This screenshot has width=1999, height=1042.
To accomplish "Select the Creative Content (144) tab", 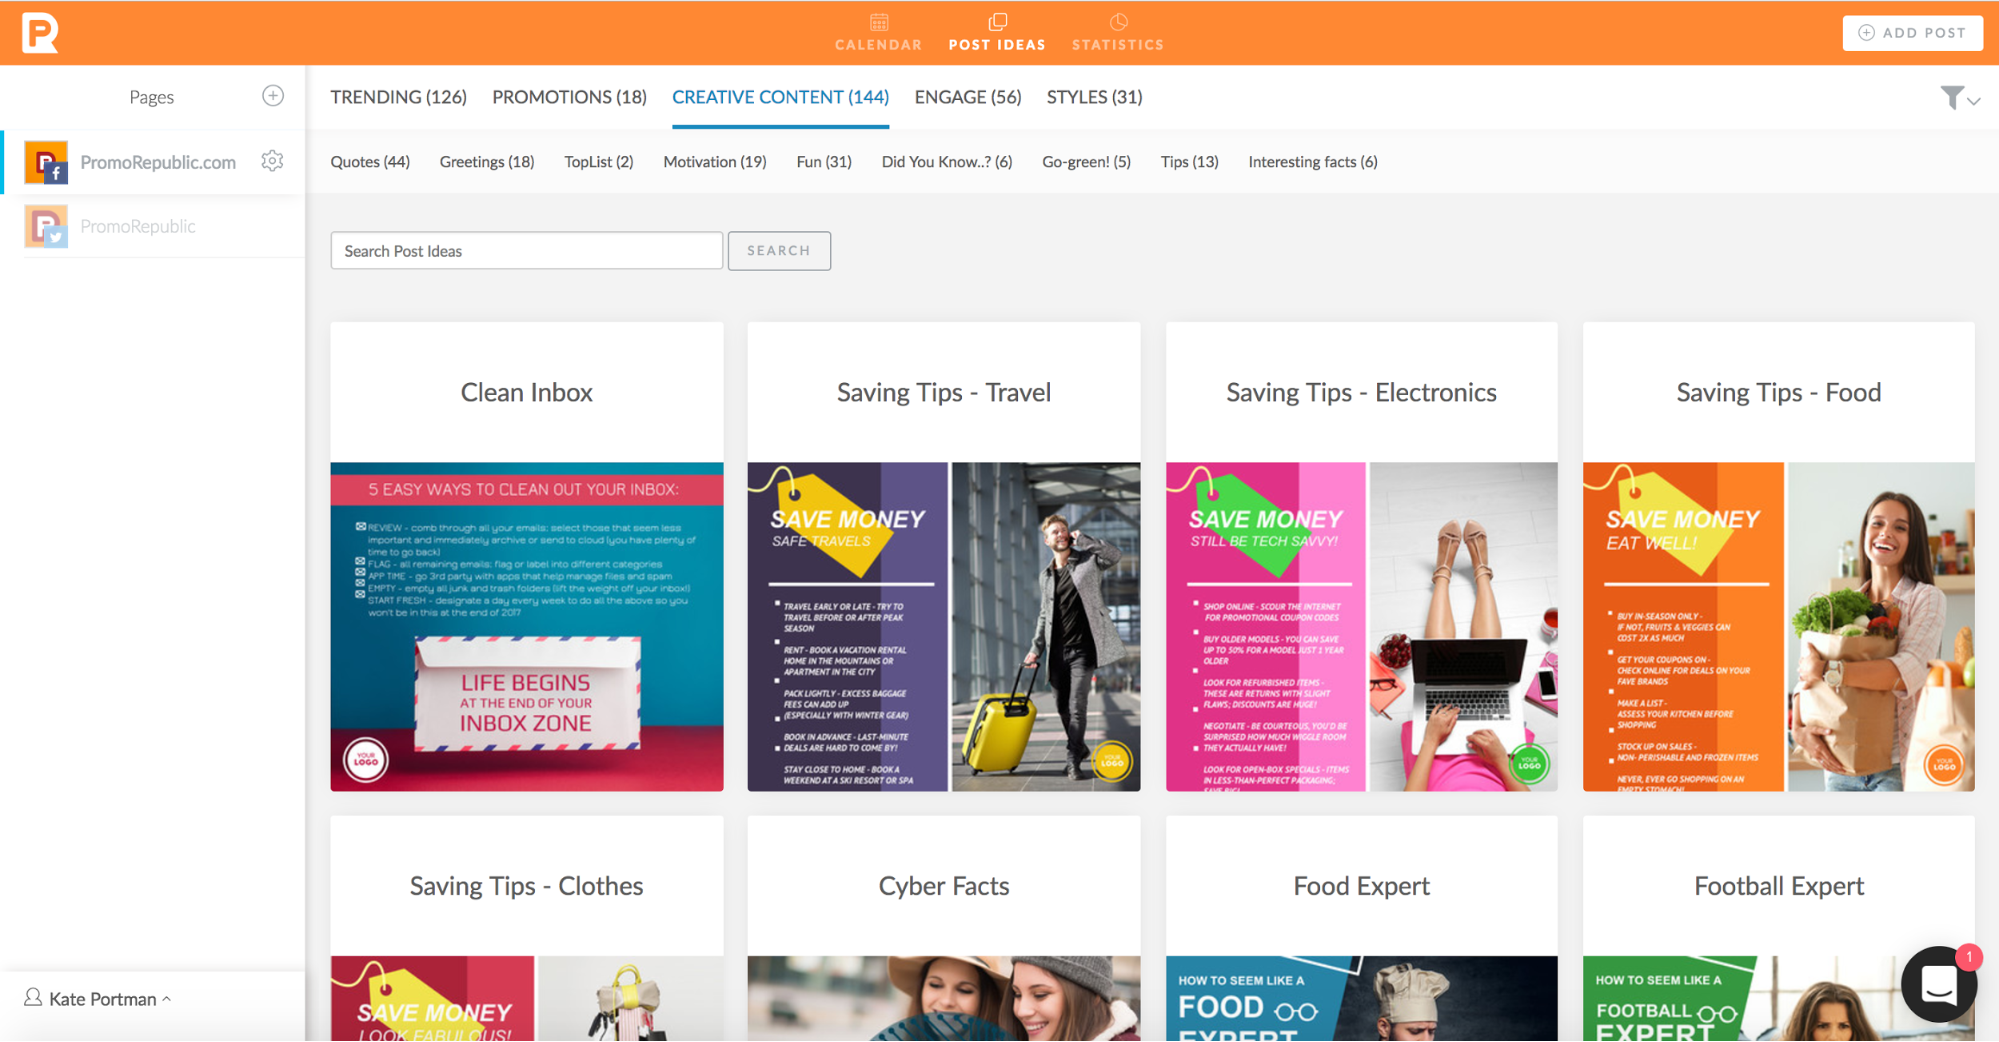I will pos(780,97).
